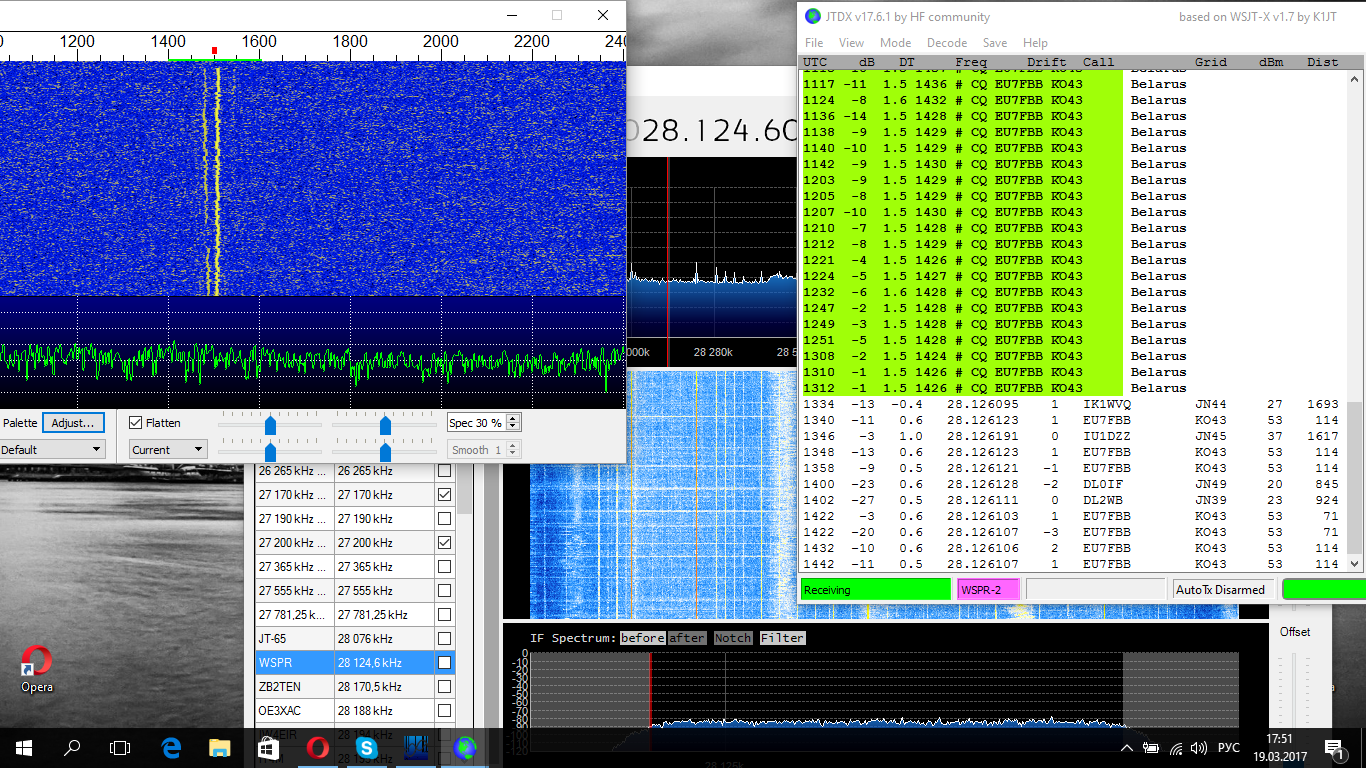Open the notification Action Center icon

pos(1333,747)
